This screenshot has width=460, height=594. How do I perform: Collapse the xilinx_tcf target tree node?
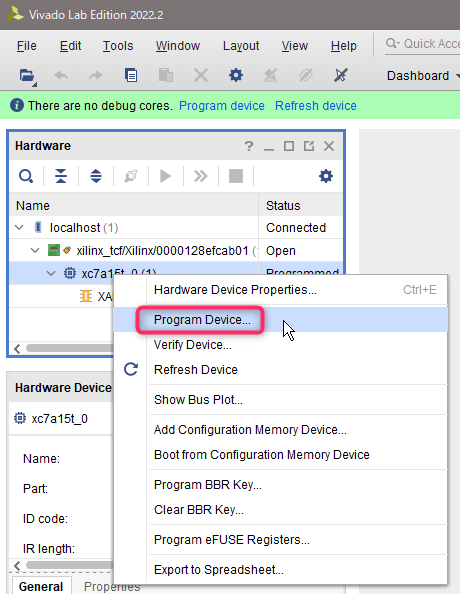coord(35,250)
